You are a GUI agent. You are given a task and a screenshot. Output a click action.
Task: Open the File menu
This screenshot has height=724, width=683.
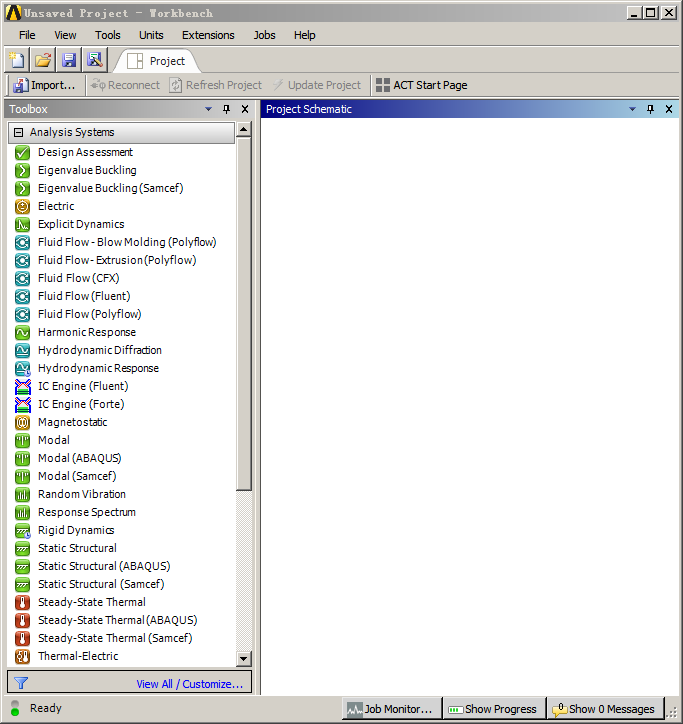pyautogui.click(x=27, y=35)
